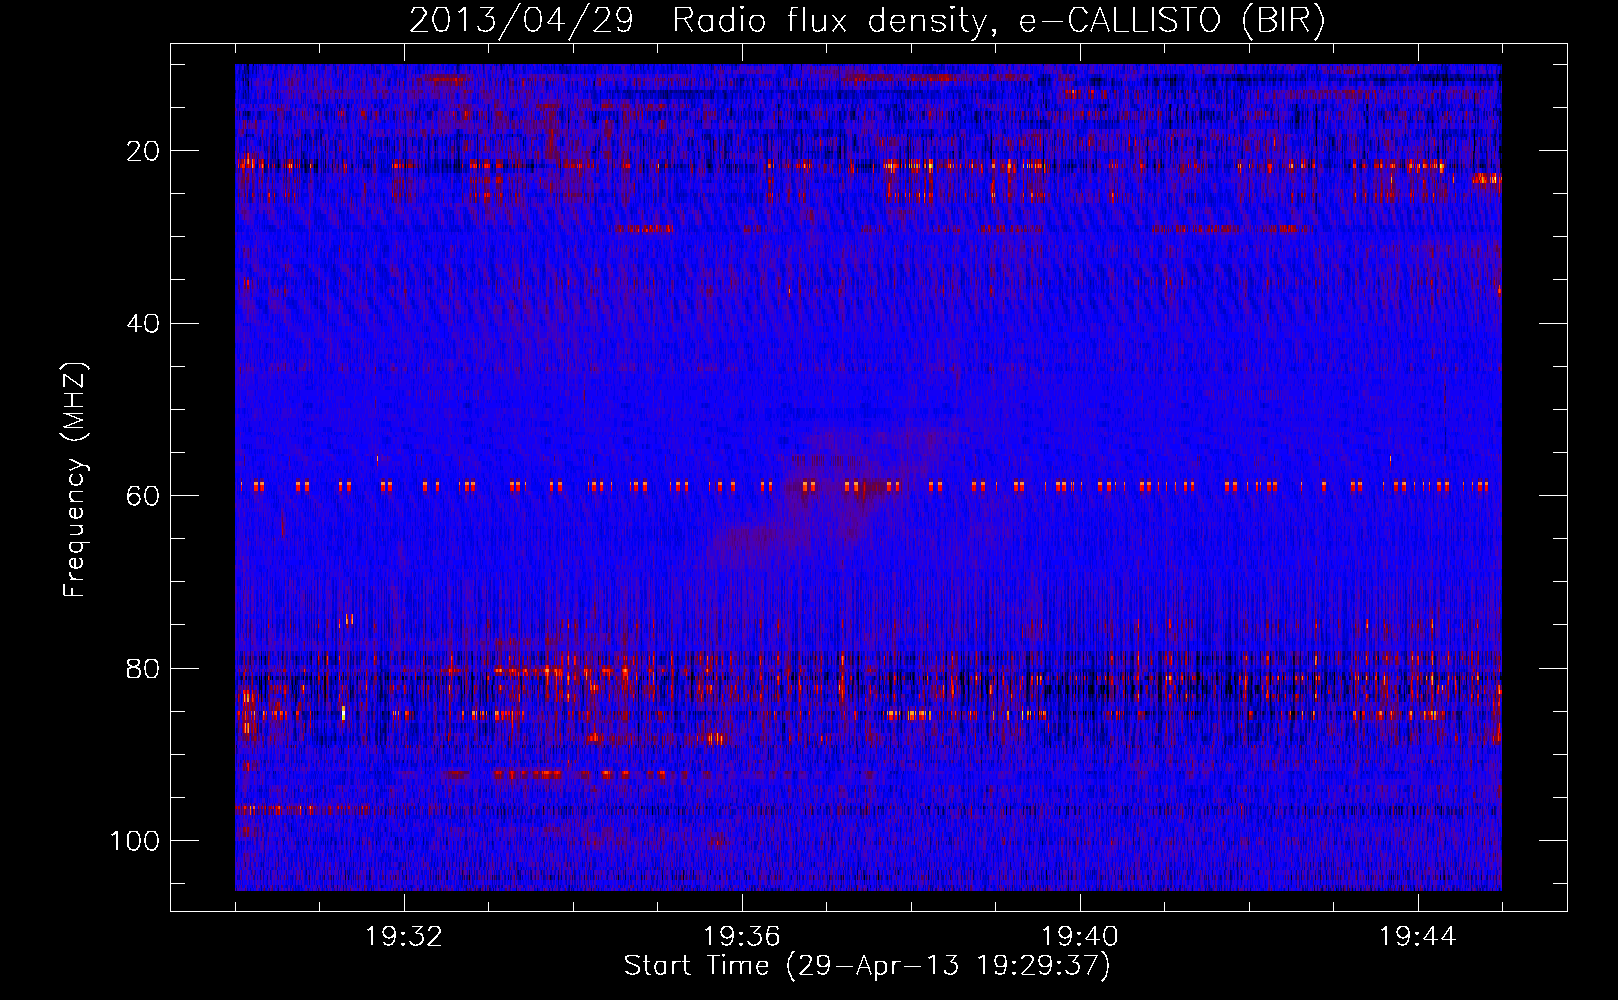Click the plot title 'Radio flux density, e-CALLISTO (BIR)'
This screenshot has width=1618, height=1000.
999,20
